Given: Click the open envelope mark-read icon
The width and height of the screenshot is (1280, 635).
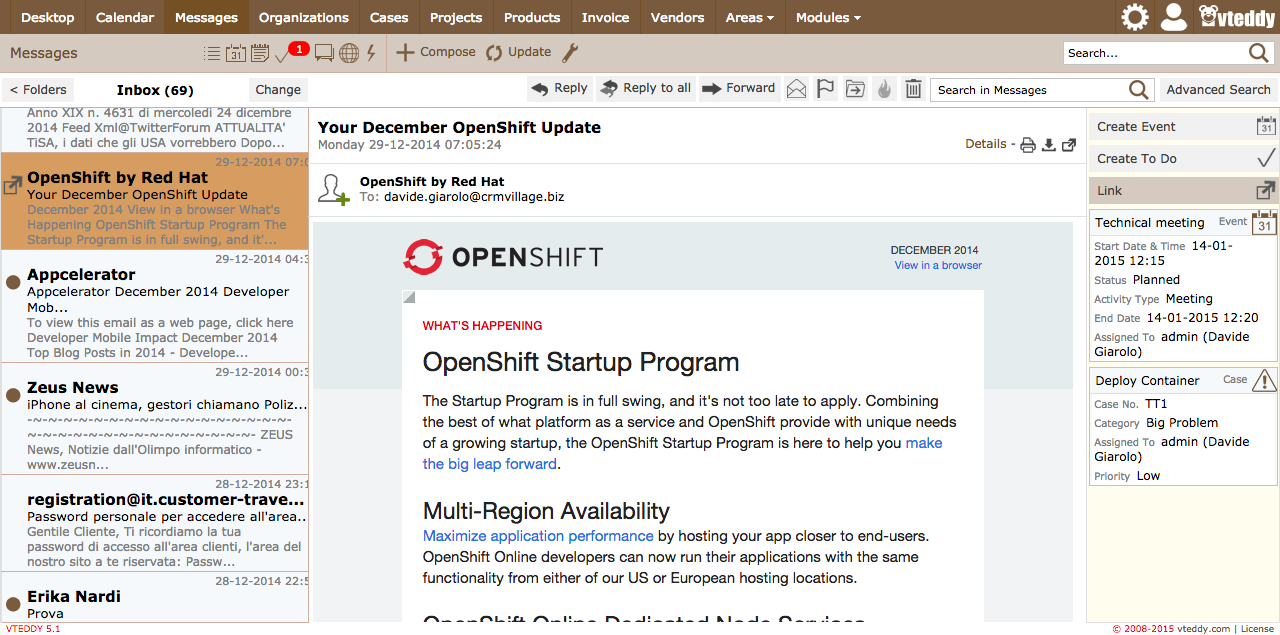Looking at the screenshot, I should point(796,89).
